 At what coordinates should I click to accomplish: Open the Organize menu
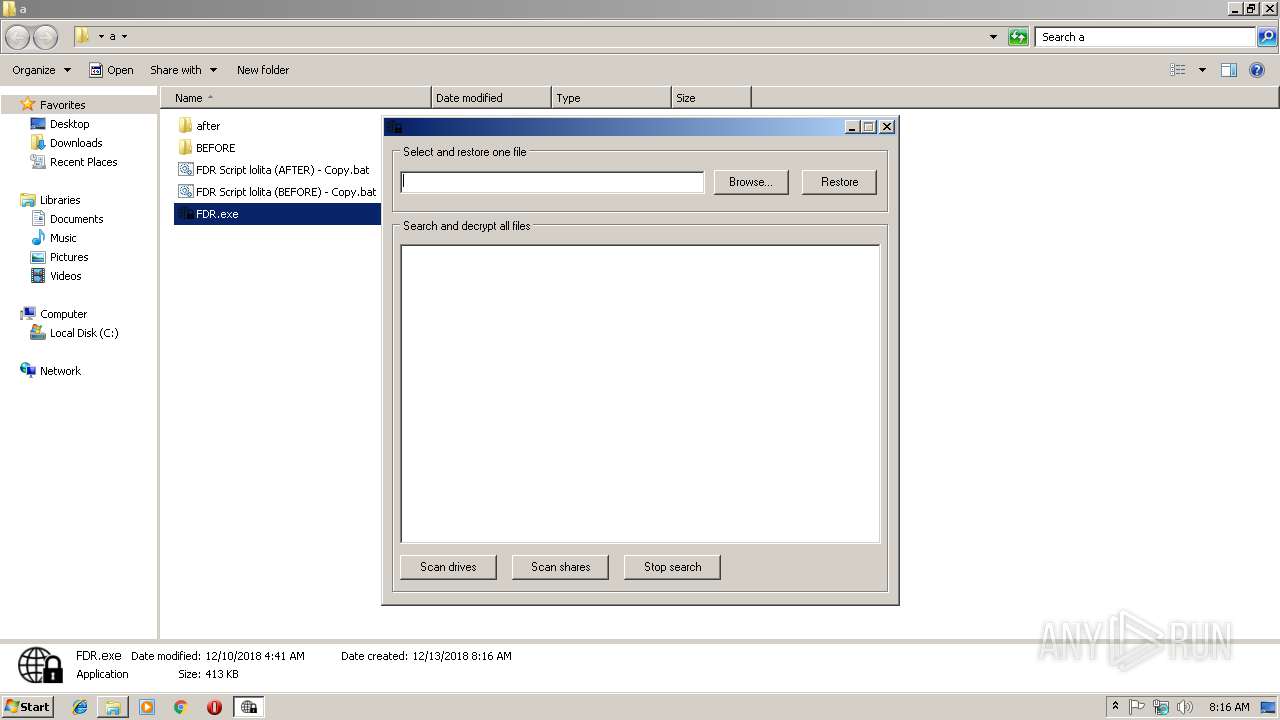click(41, 70)
